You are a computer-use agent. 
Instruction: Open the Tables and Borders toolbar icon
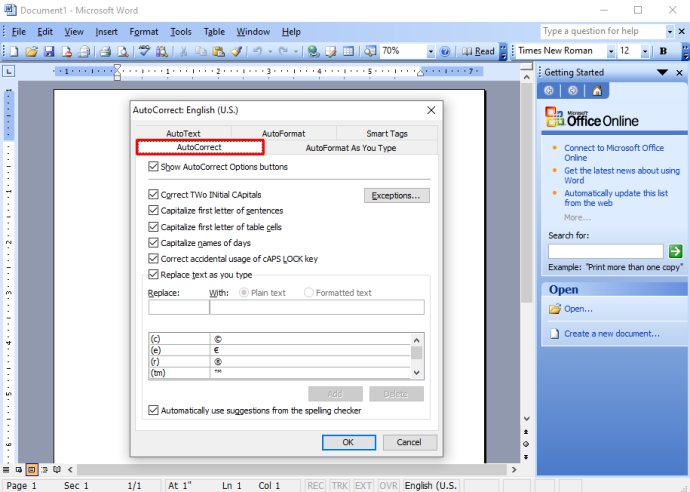point(330,51)
